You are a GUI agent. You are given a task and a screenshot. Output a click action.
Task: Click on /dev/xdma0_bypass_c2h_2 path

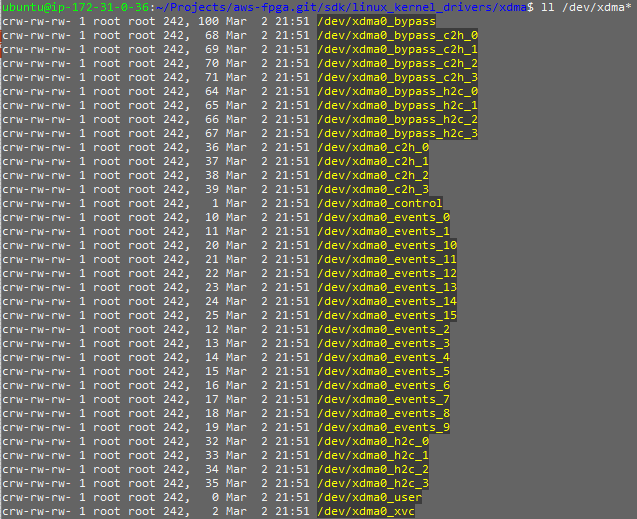pos(398,63)
